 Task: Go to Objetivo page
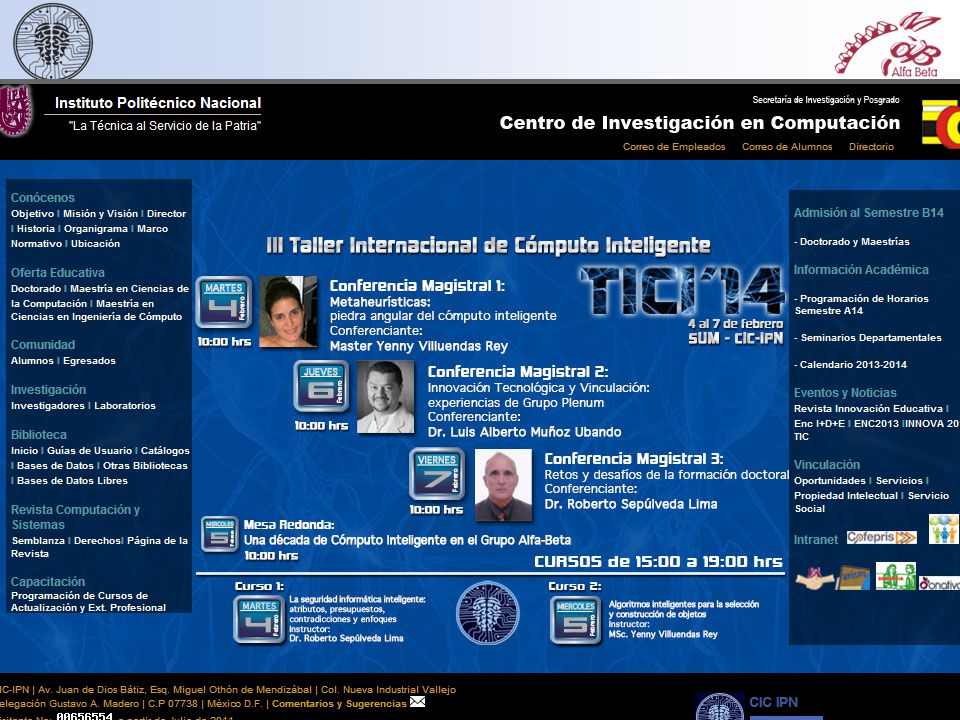32,214
